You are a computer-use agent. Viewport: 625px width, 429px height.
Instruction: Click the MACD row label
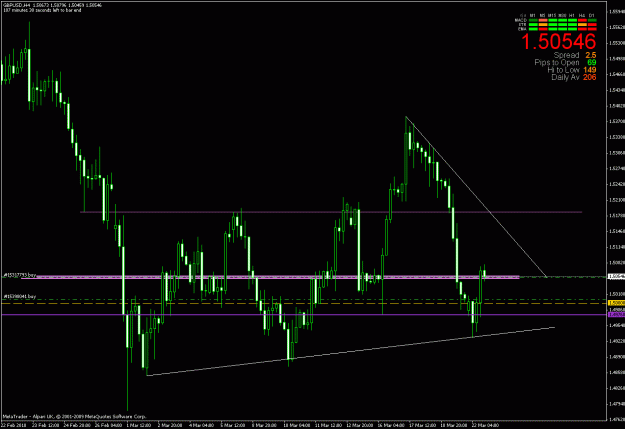tap(521, 20)
